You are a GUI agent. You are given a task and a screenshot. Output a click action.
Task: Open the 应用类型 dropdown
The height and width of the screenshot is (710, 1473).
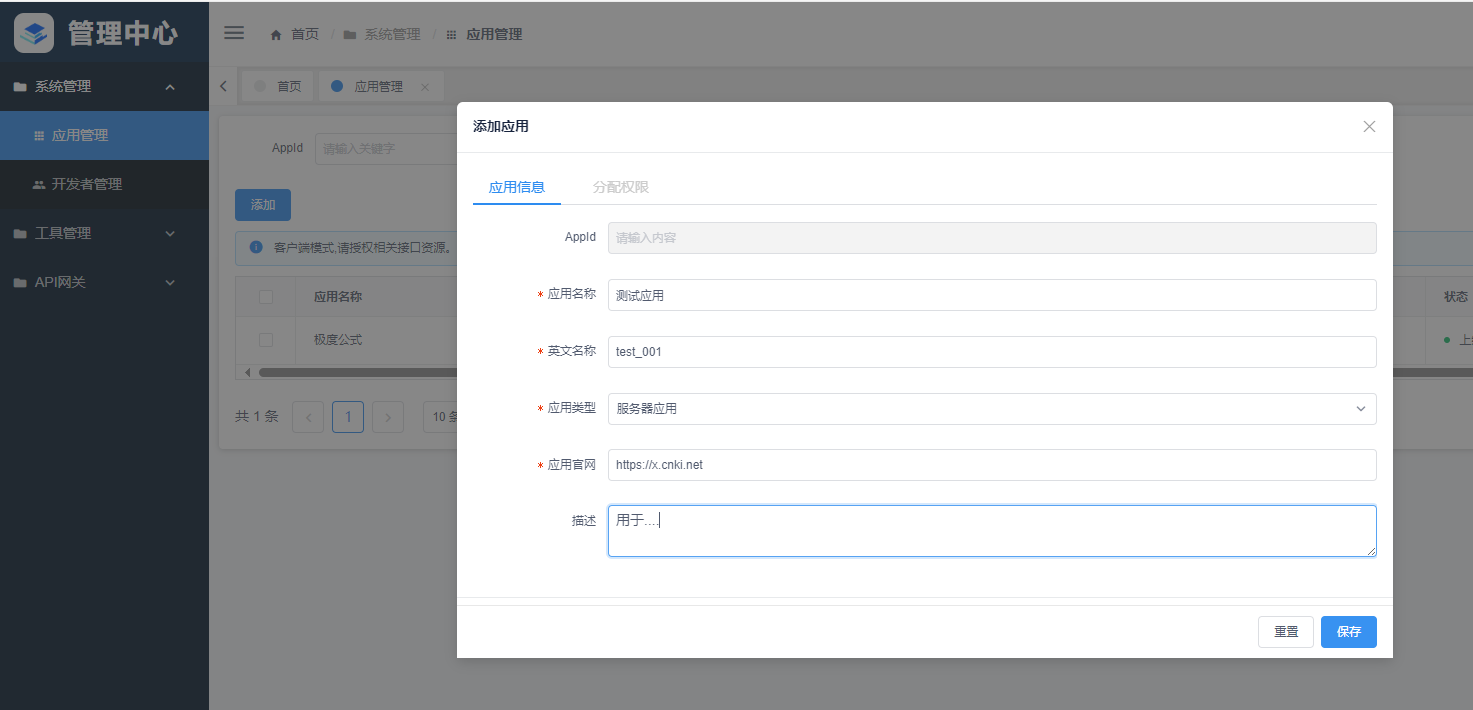[991, 409]
